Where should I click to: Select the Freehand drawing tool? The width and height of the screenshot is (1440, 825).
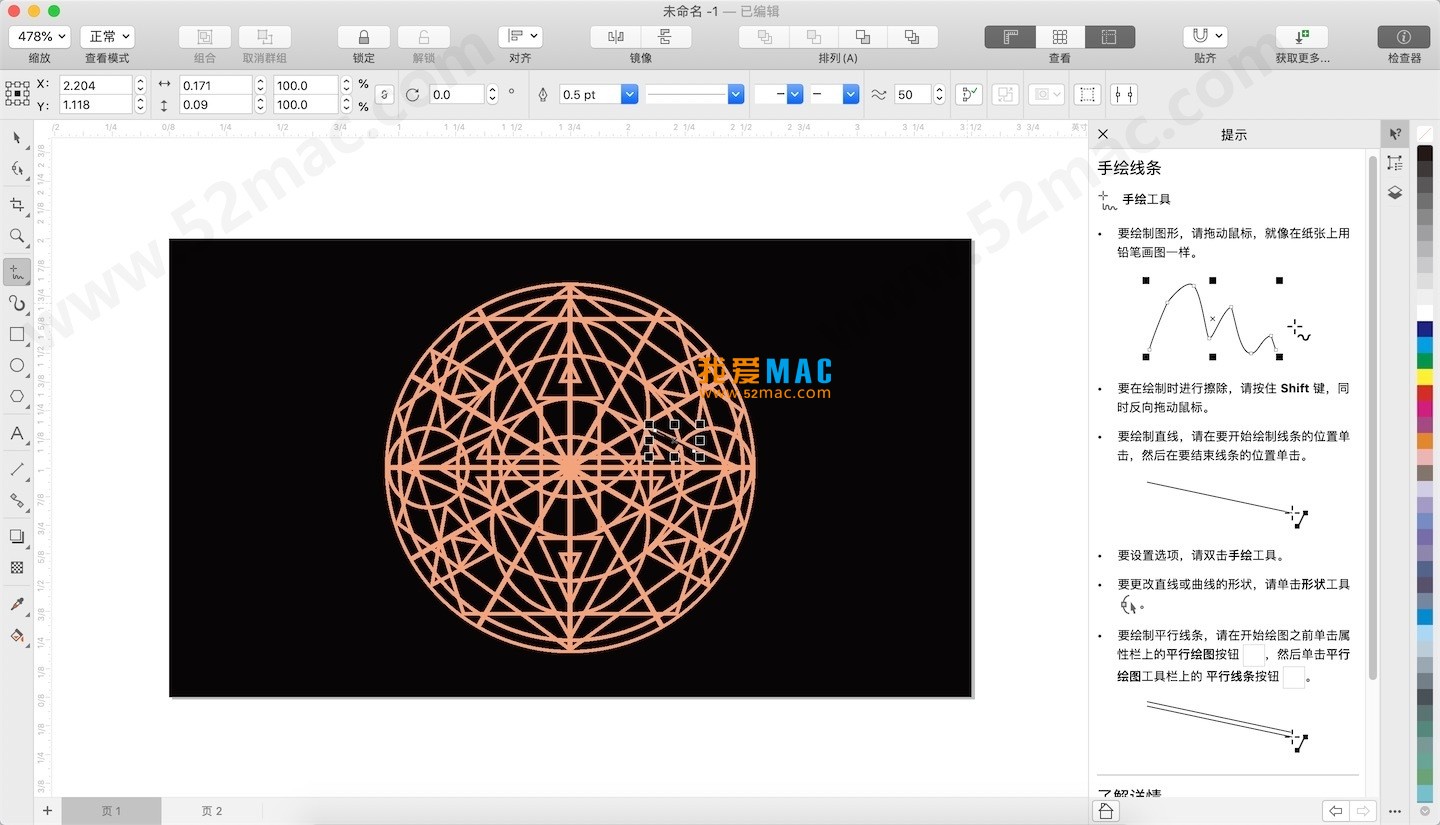(17, 271)
